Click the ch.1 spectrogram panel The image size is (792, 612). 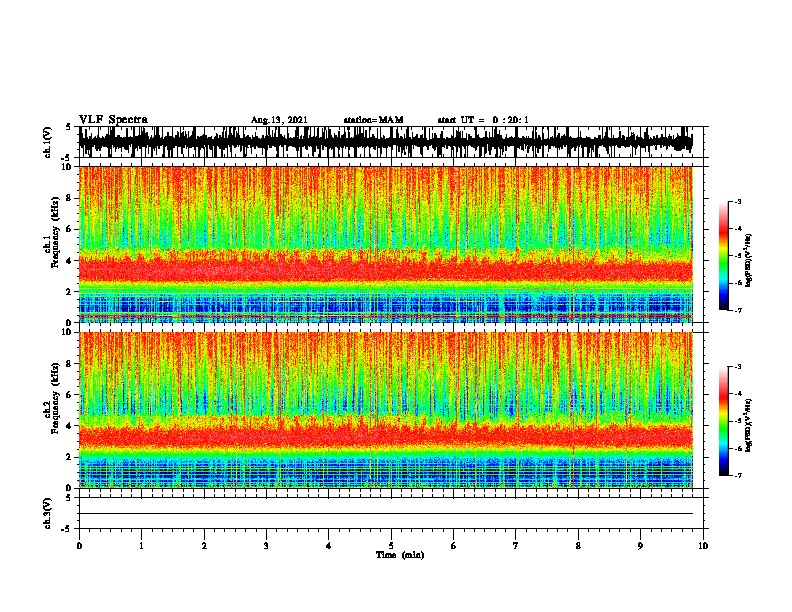385,244
